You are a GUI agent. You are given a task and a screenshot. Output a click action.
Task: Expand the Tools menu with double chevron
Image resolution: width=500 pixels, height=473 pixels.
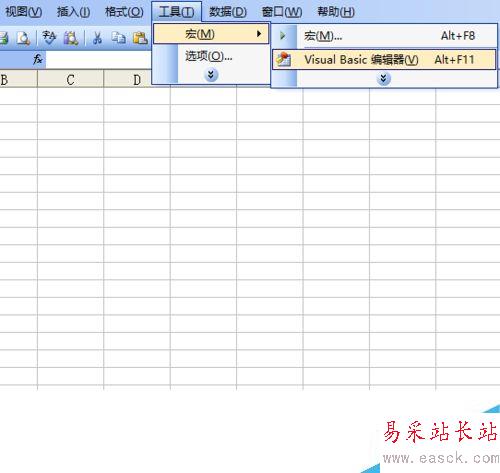coord(211,75)
